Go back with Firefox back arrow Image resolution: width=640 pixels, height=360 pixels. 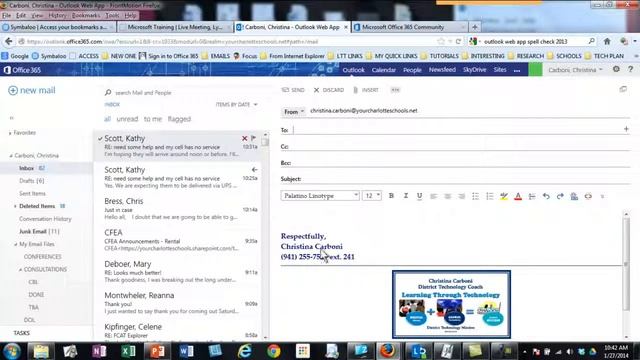[x=9, y=41]
